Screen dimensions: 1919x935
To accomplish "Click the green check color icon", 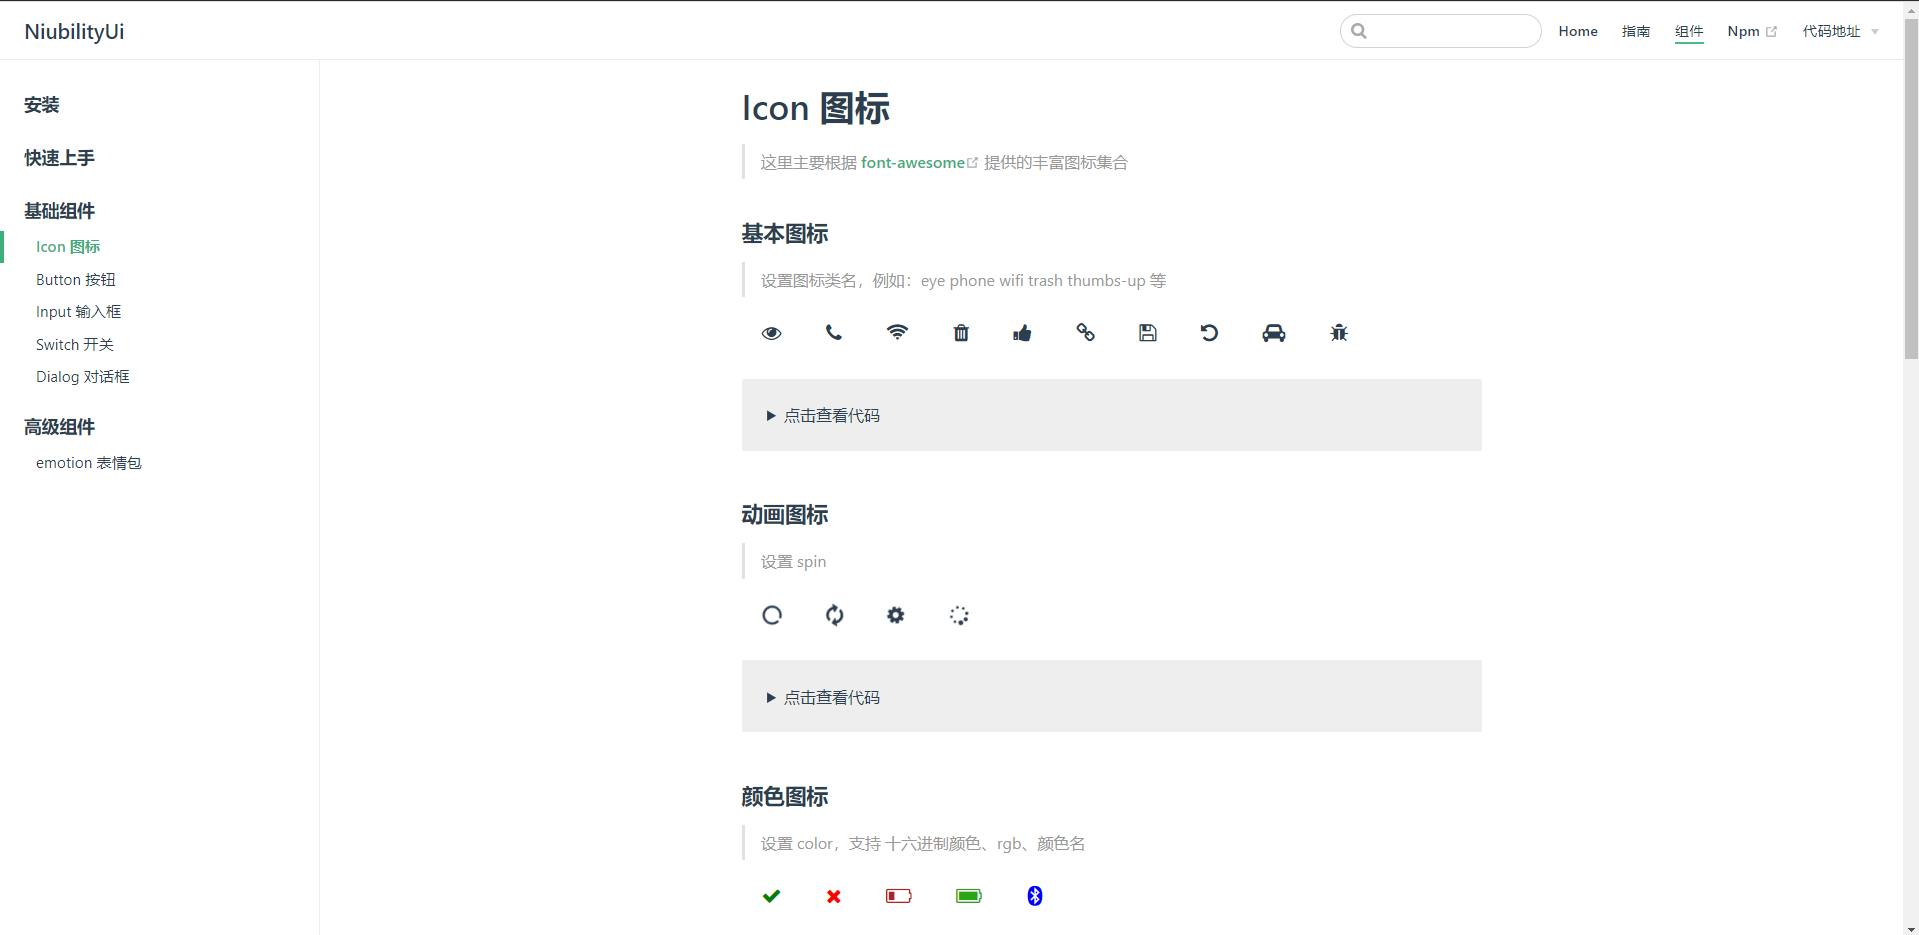I will pos(771,896).
